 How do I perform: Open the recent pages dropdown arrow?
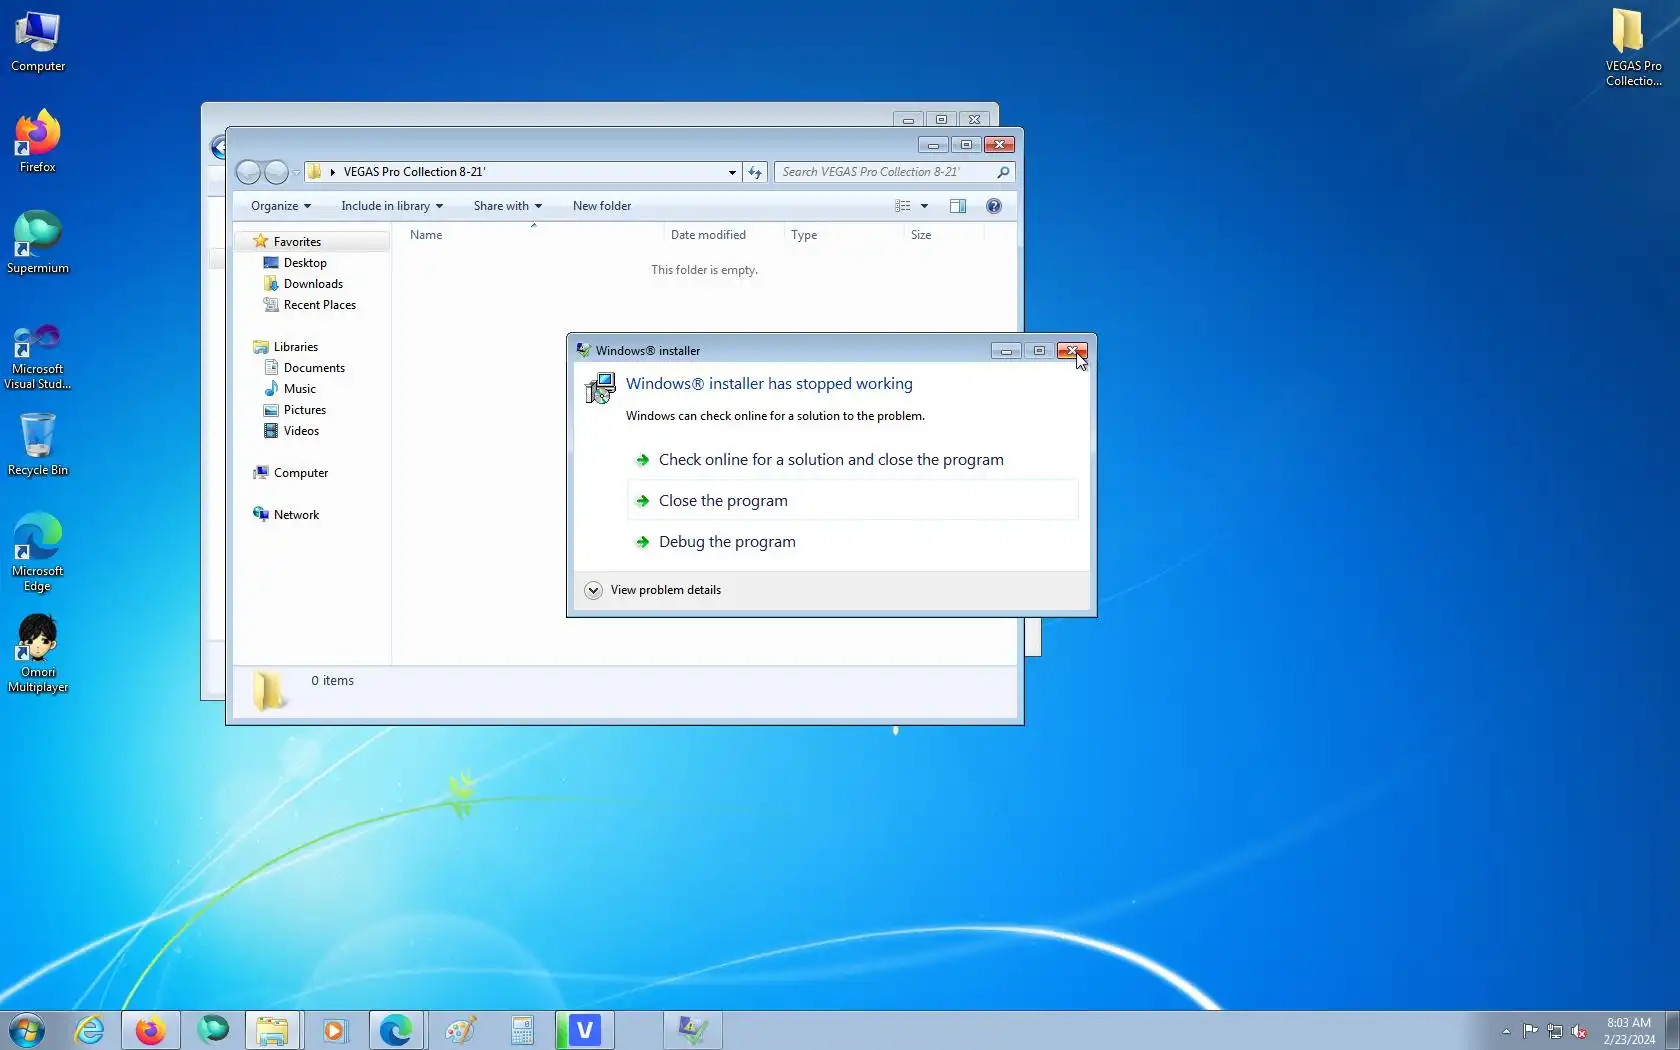296,172
